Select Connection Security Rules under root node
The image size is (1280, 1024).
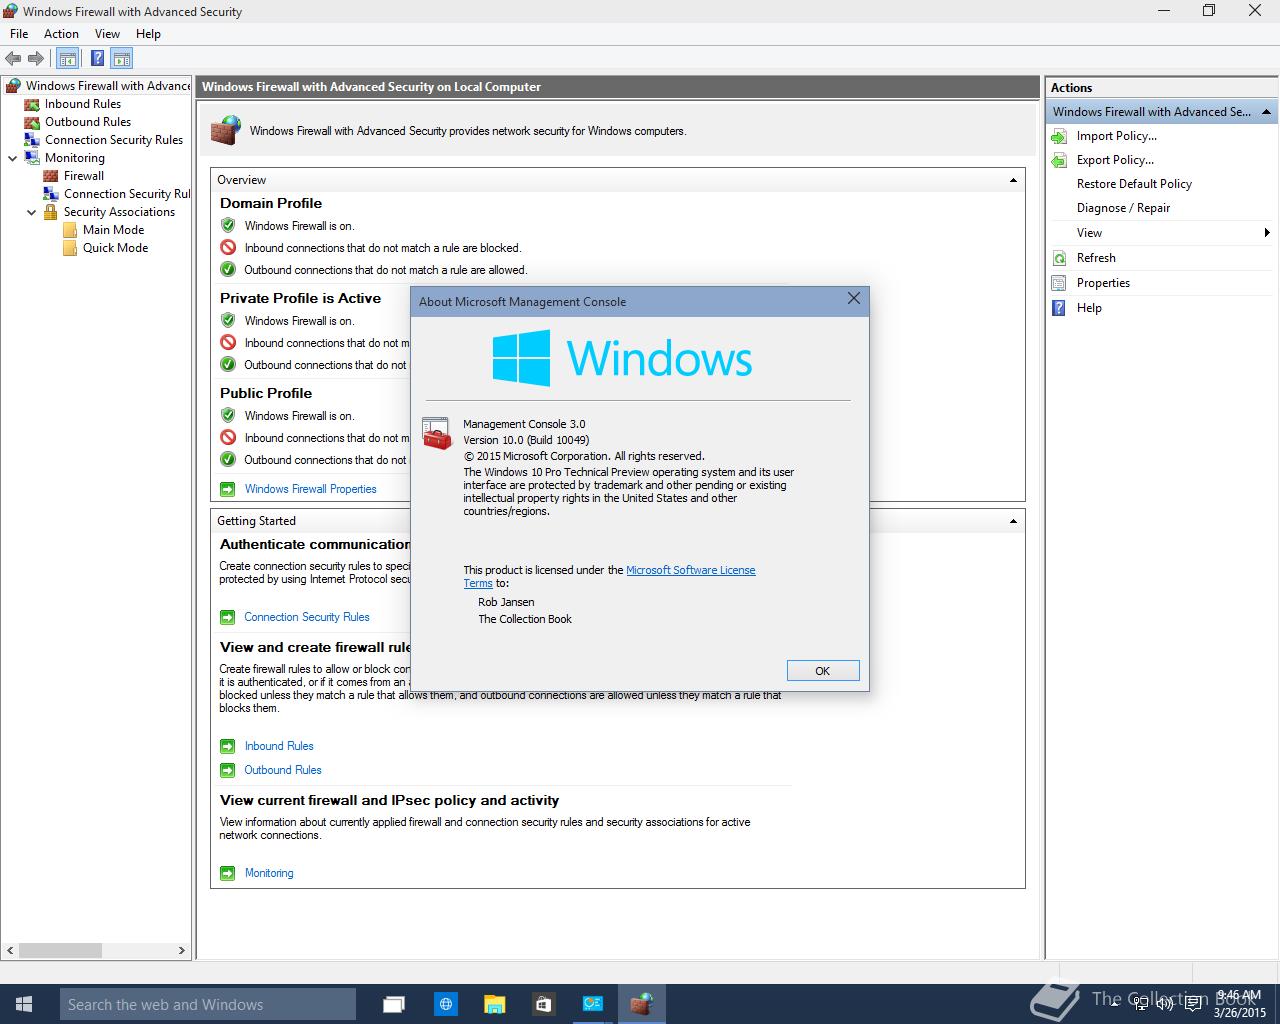(x=114, y=140)
